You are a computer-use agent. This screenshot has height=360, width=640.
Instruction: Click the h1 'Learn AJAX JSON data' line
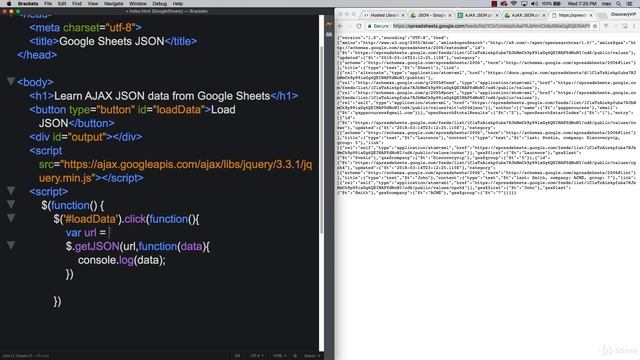[x=163, y=96]
